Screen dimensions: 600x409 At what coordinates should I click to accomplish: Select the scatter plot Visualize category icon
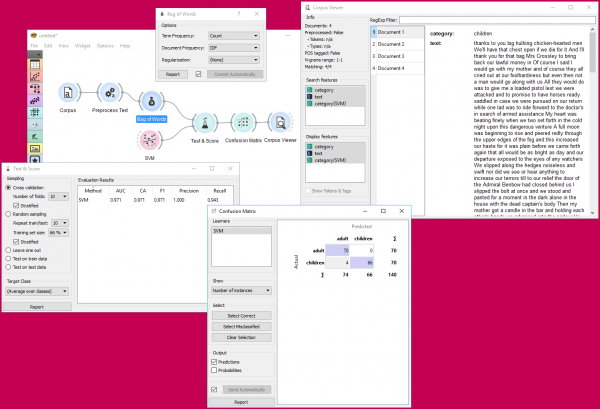tap(35, 77)
